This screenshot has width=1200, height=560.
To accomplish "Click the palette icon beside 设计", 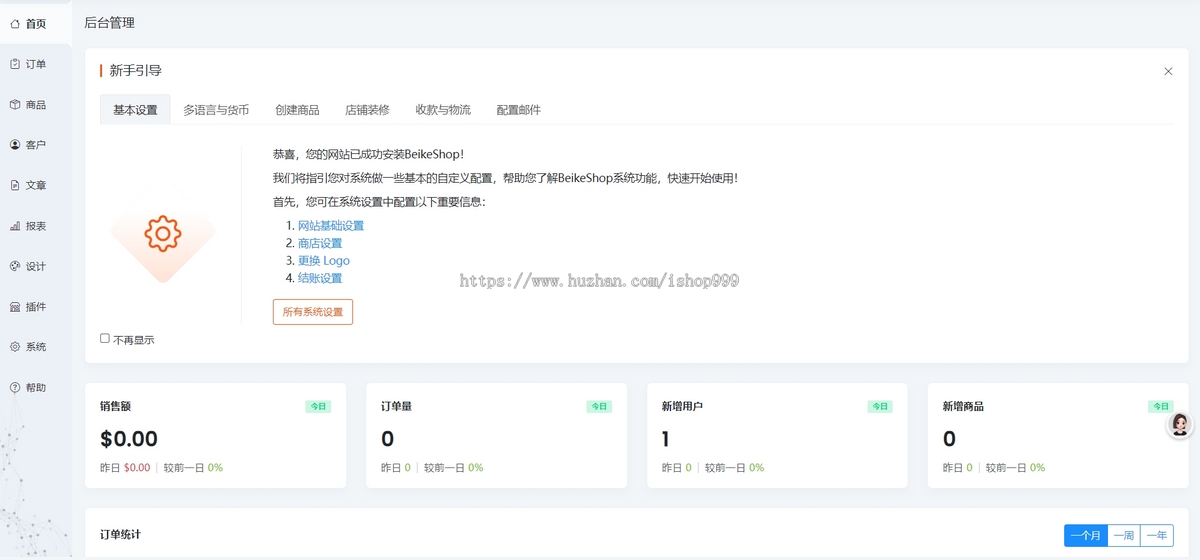I will point(15,266).
